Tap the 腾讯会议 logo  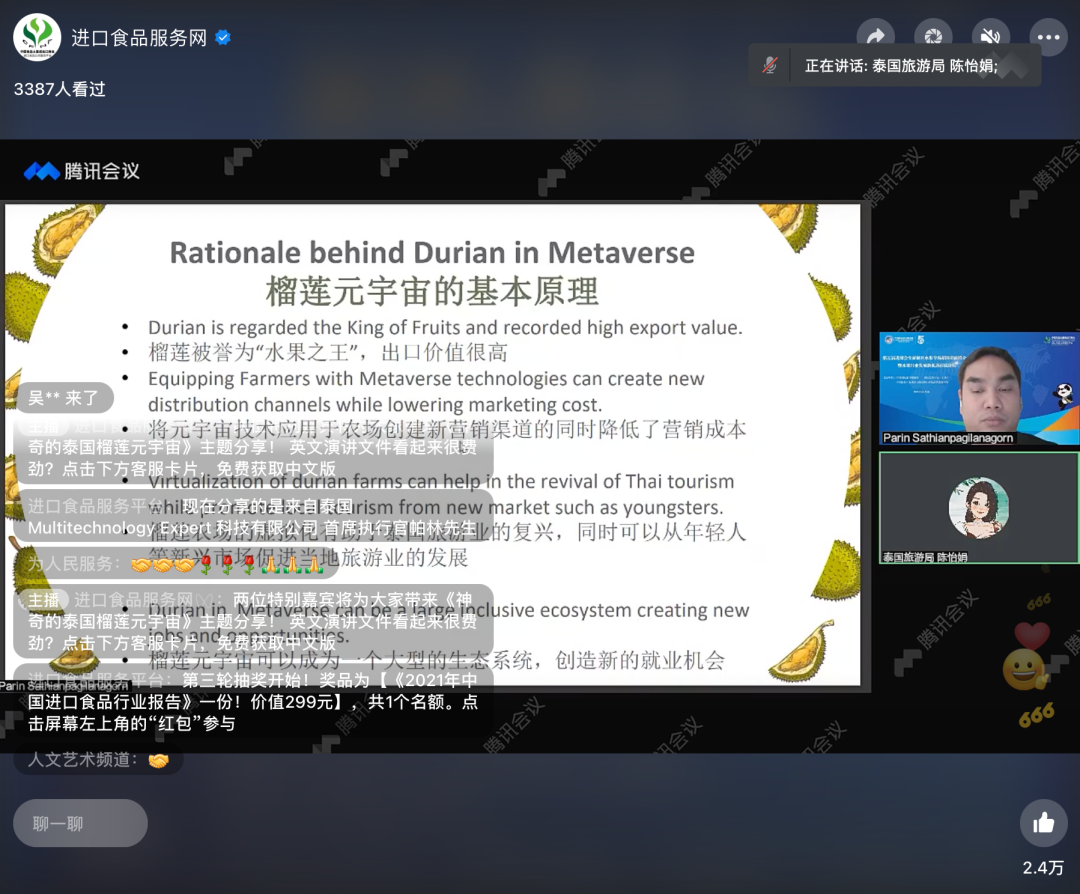click(x=82, y=171)
